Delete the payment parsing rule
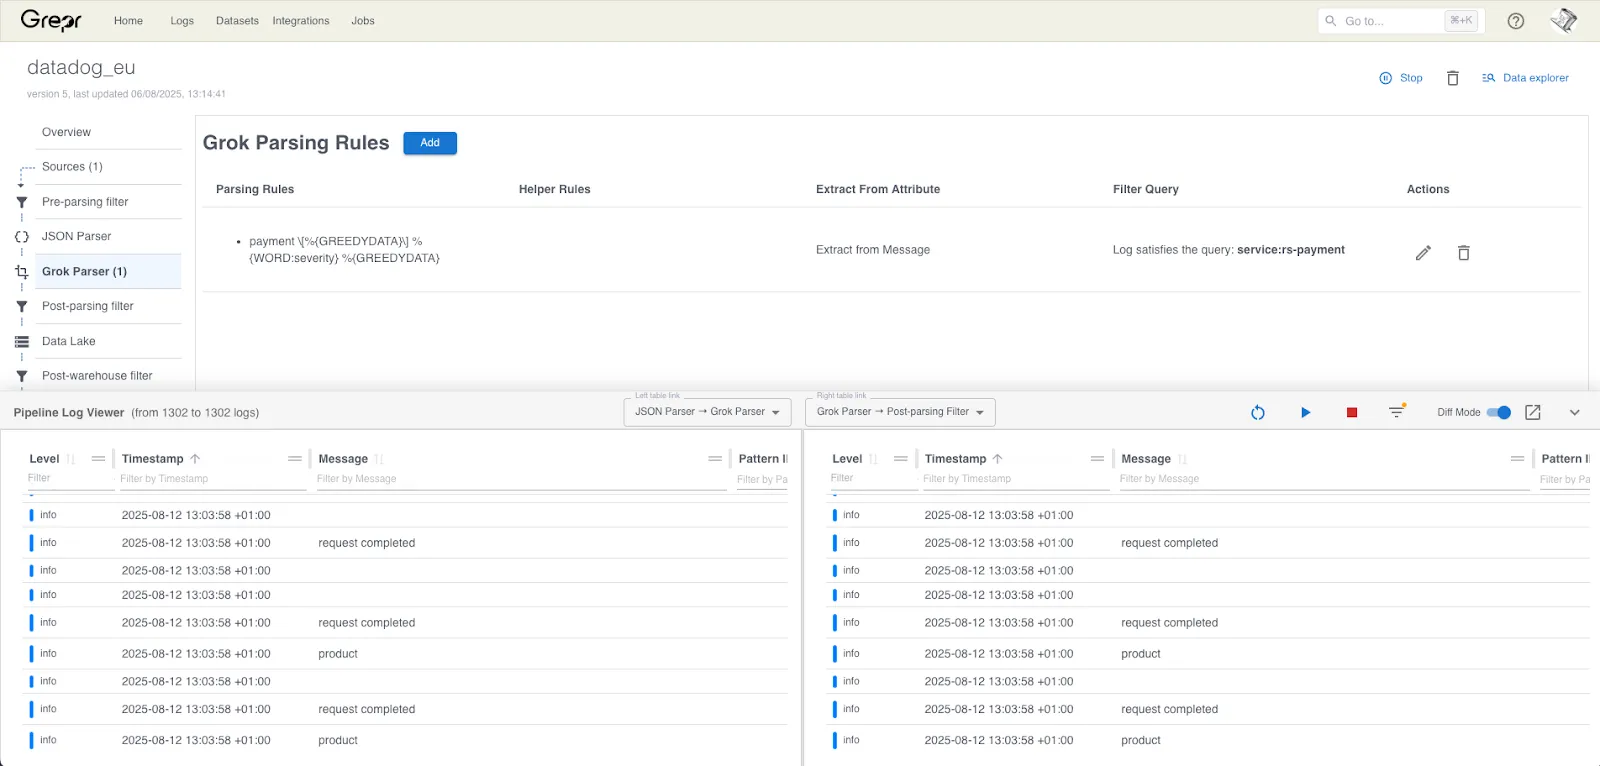This screenshot has height=766, width=1600. [x=1463, y=253]
